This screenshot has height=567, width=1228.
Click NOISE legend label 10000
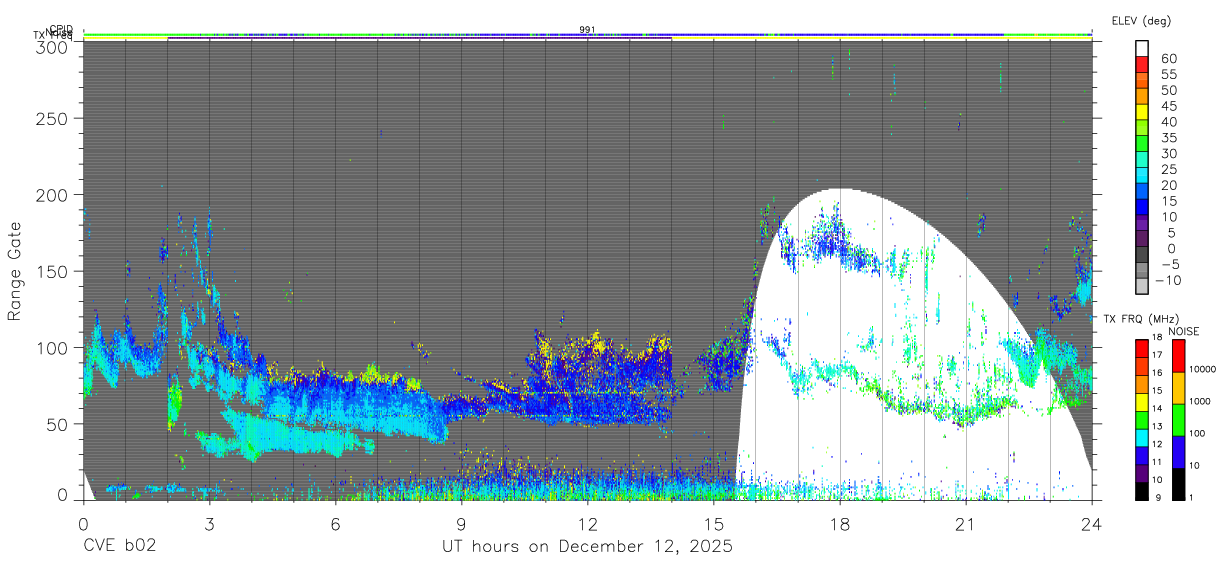1202,370
